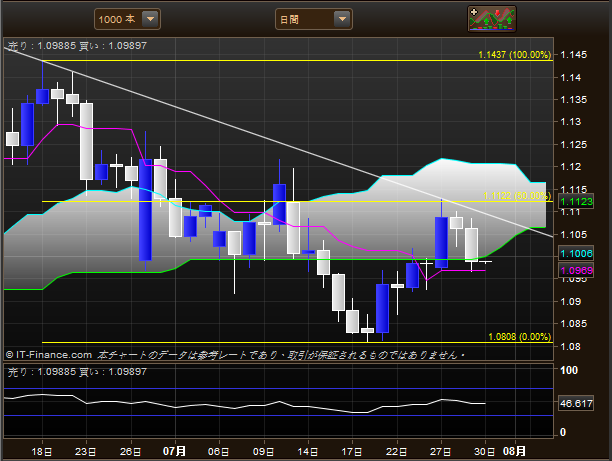The image size is (612, 461).
Task: Click the 1.08 price axis label
Action: click(x=571, y=347)
